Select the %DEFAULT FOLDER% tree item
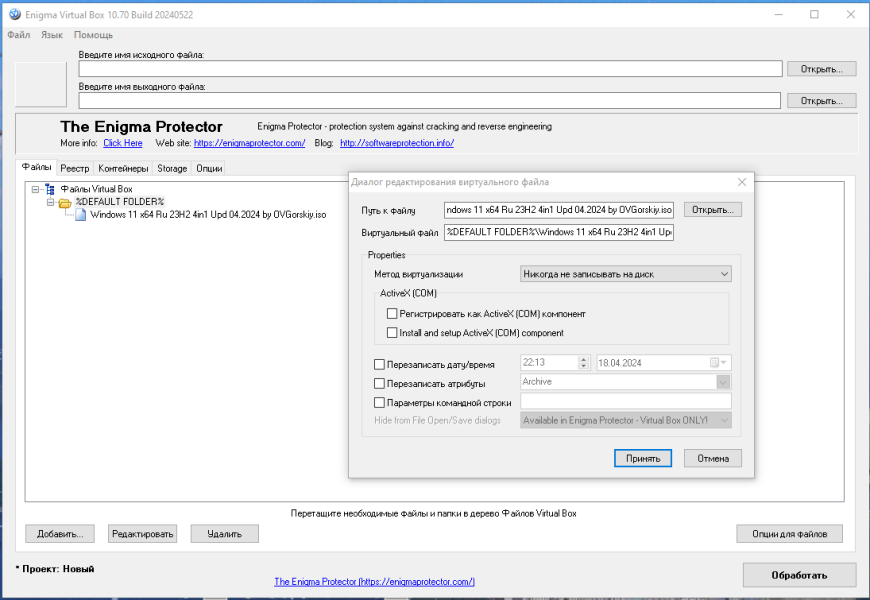Image resolution: width=870 pixels, height=600 pixels. tap(120, 202)
